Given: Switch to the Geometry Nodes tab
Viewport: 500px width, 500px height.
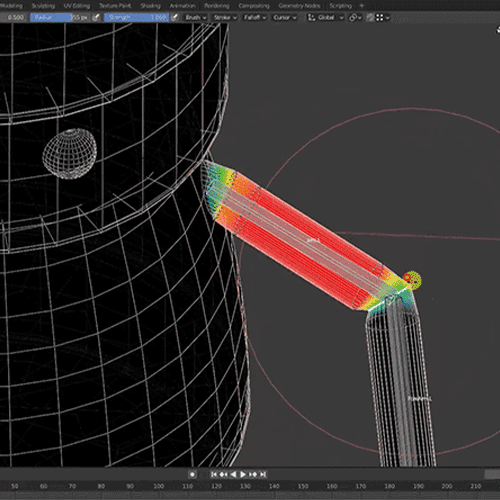Looking at the screenshot, I should [x=299, y=6].
